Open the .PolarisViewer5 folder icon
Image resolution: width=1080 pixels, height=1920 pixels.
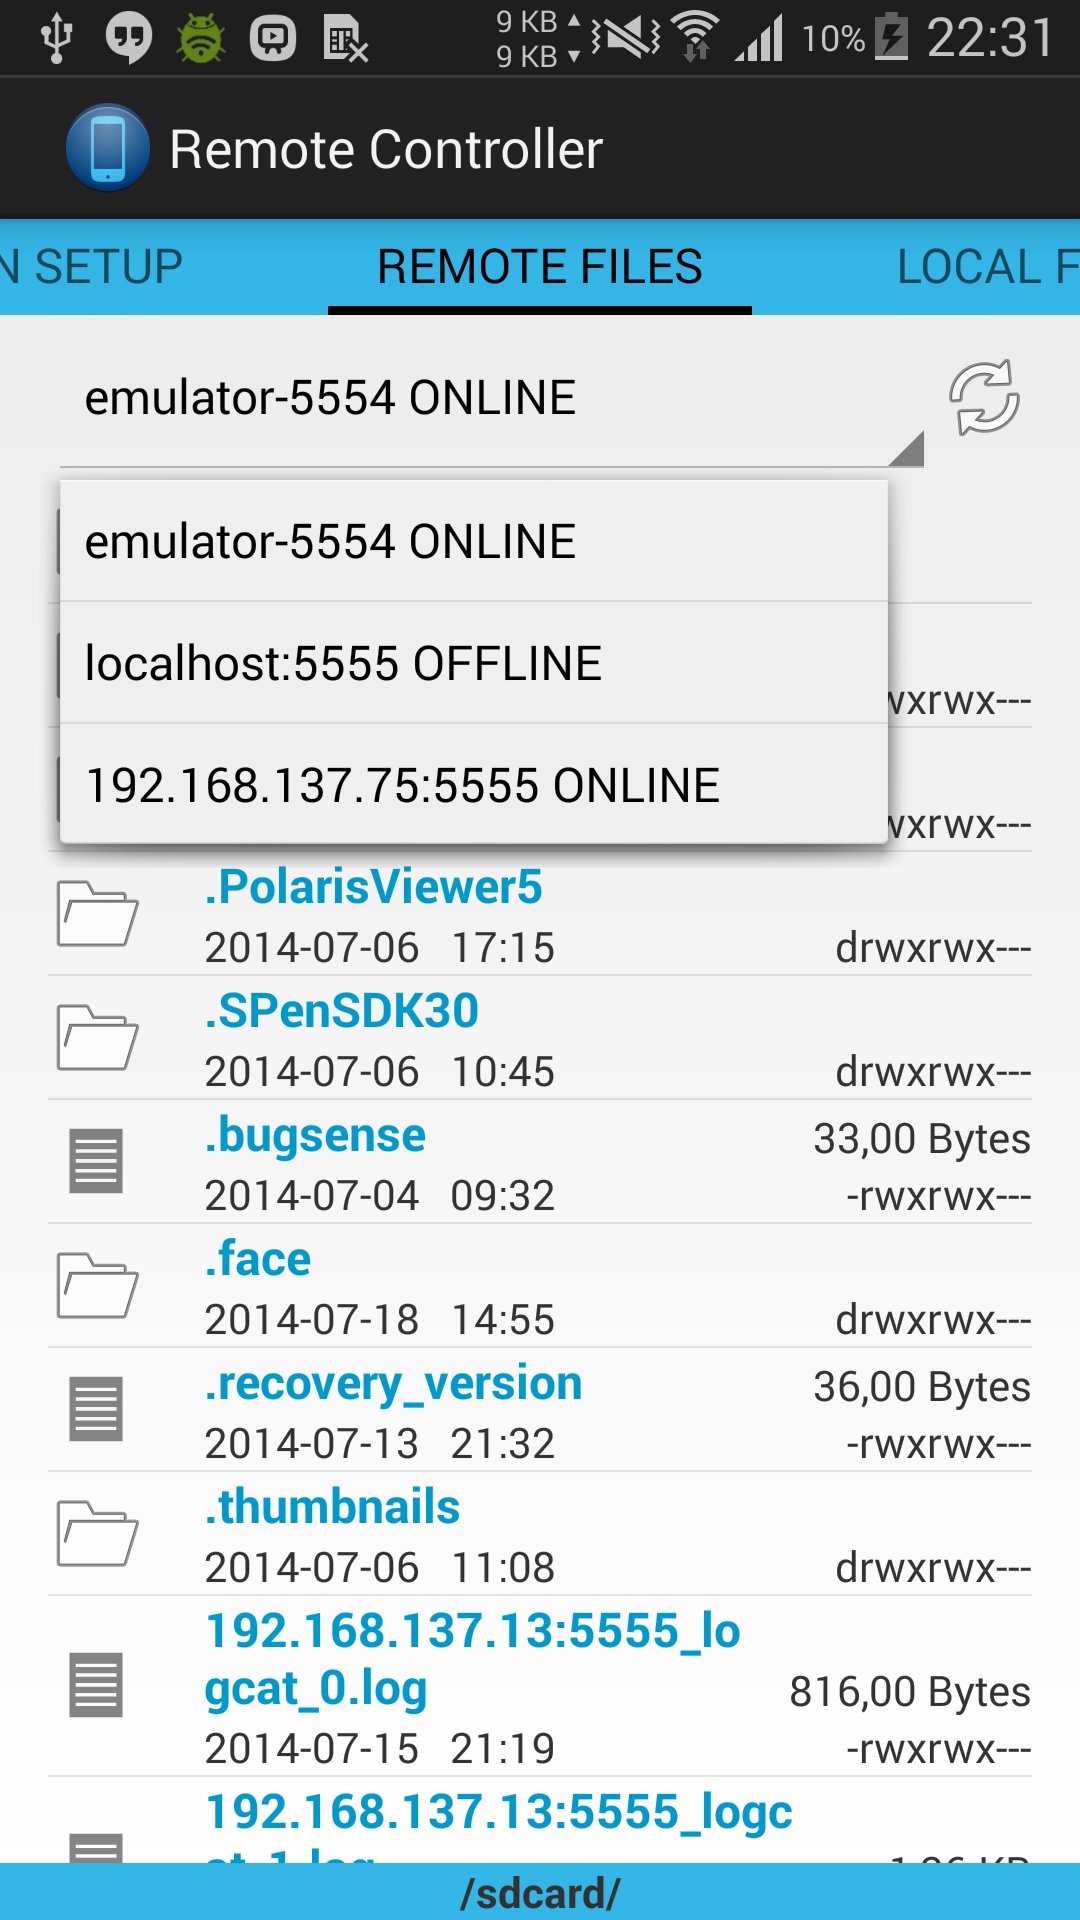[97, 914]
